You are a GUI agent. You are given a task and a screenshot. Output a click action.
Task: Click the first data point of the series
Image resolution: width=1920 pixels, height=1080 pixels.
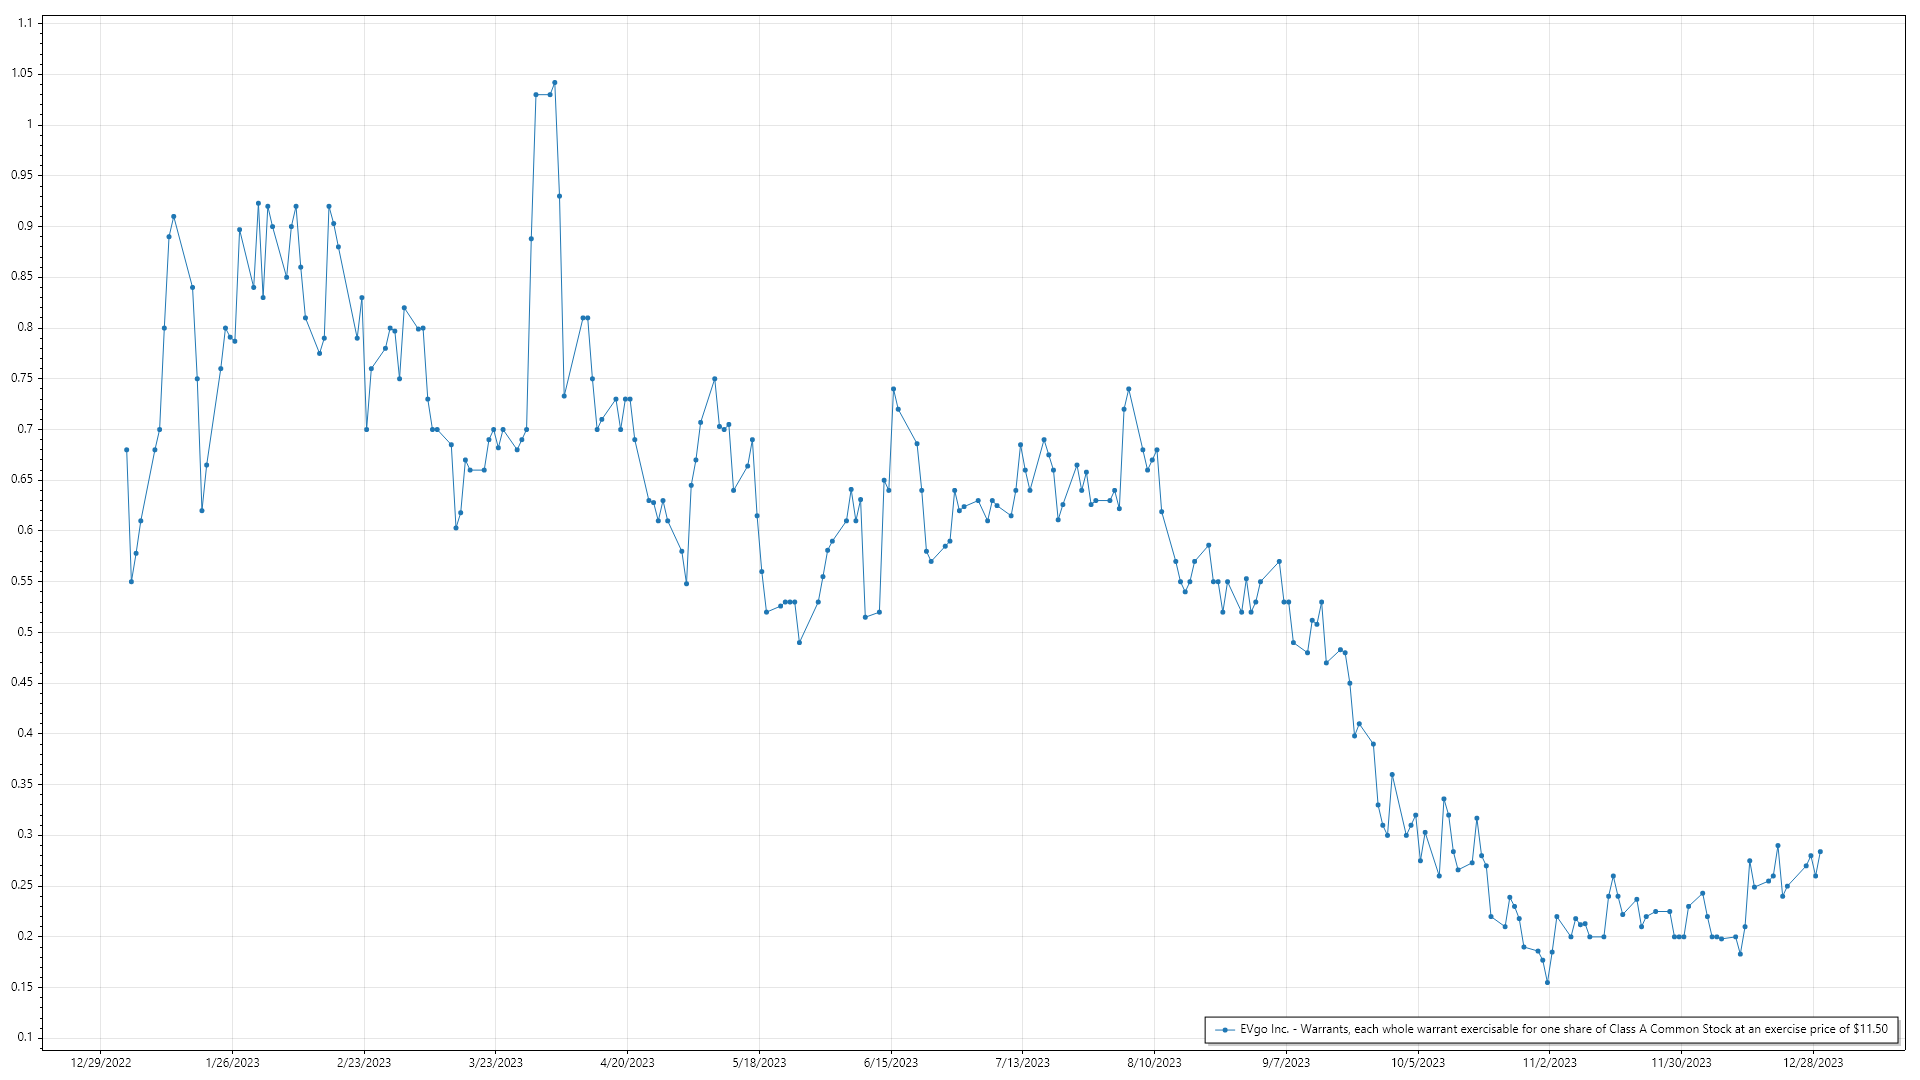tap(126, 450)
